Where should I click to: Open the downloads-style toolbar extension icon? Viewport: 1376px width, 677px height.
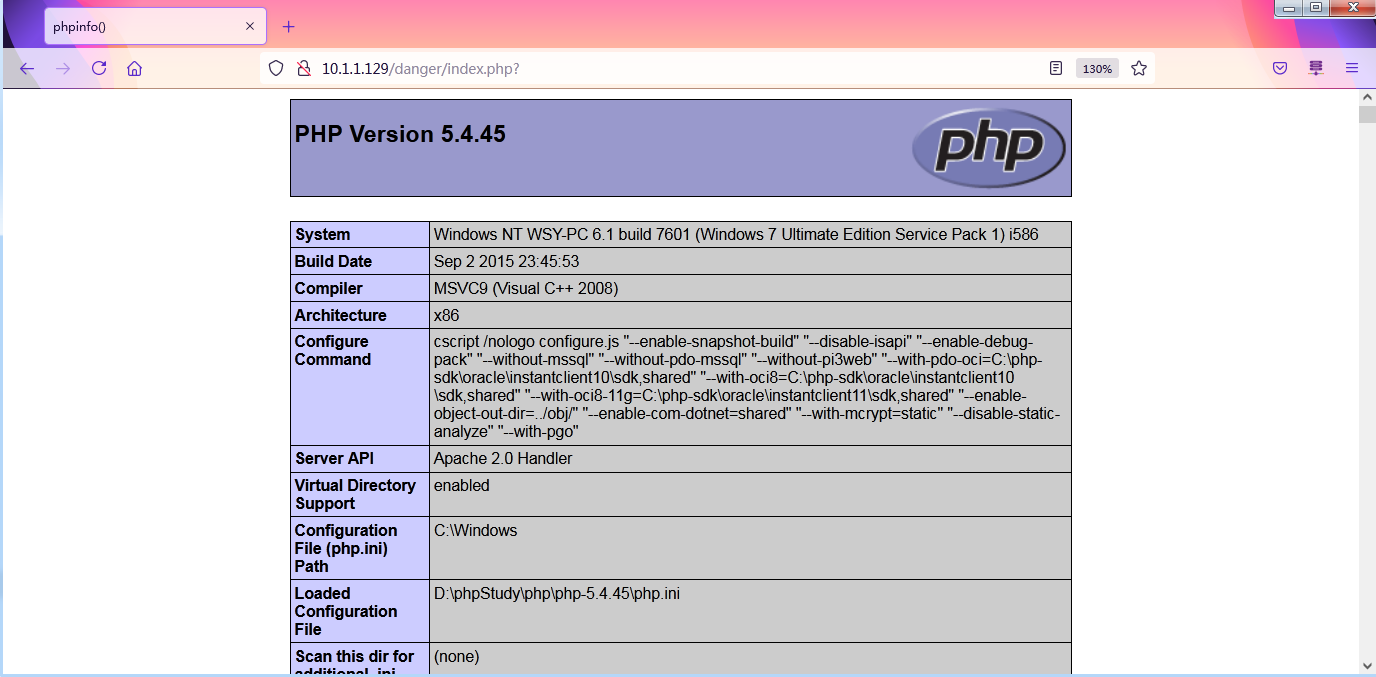pyautogui.click(x=1316, y=69)
